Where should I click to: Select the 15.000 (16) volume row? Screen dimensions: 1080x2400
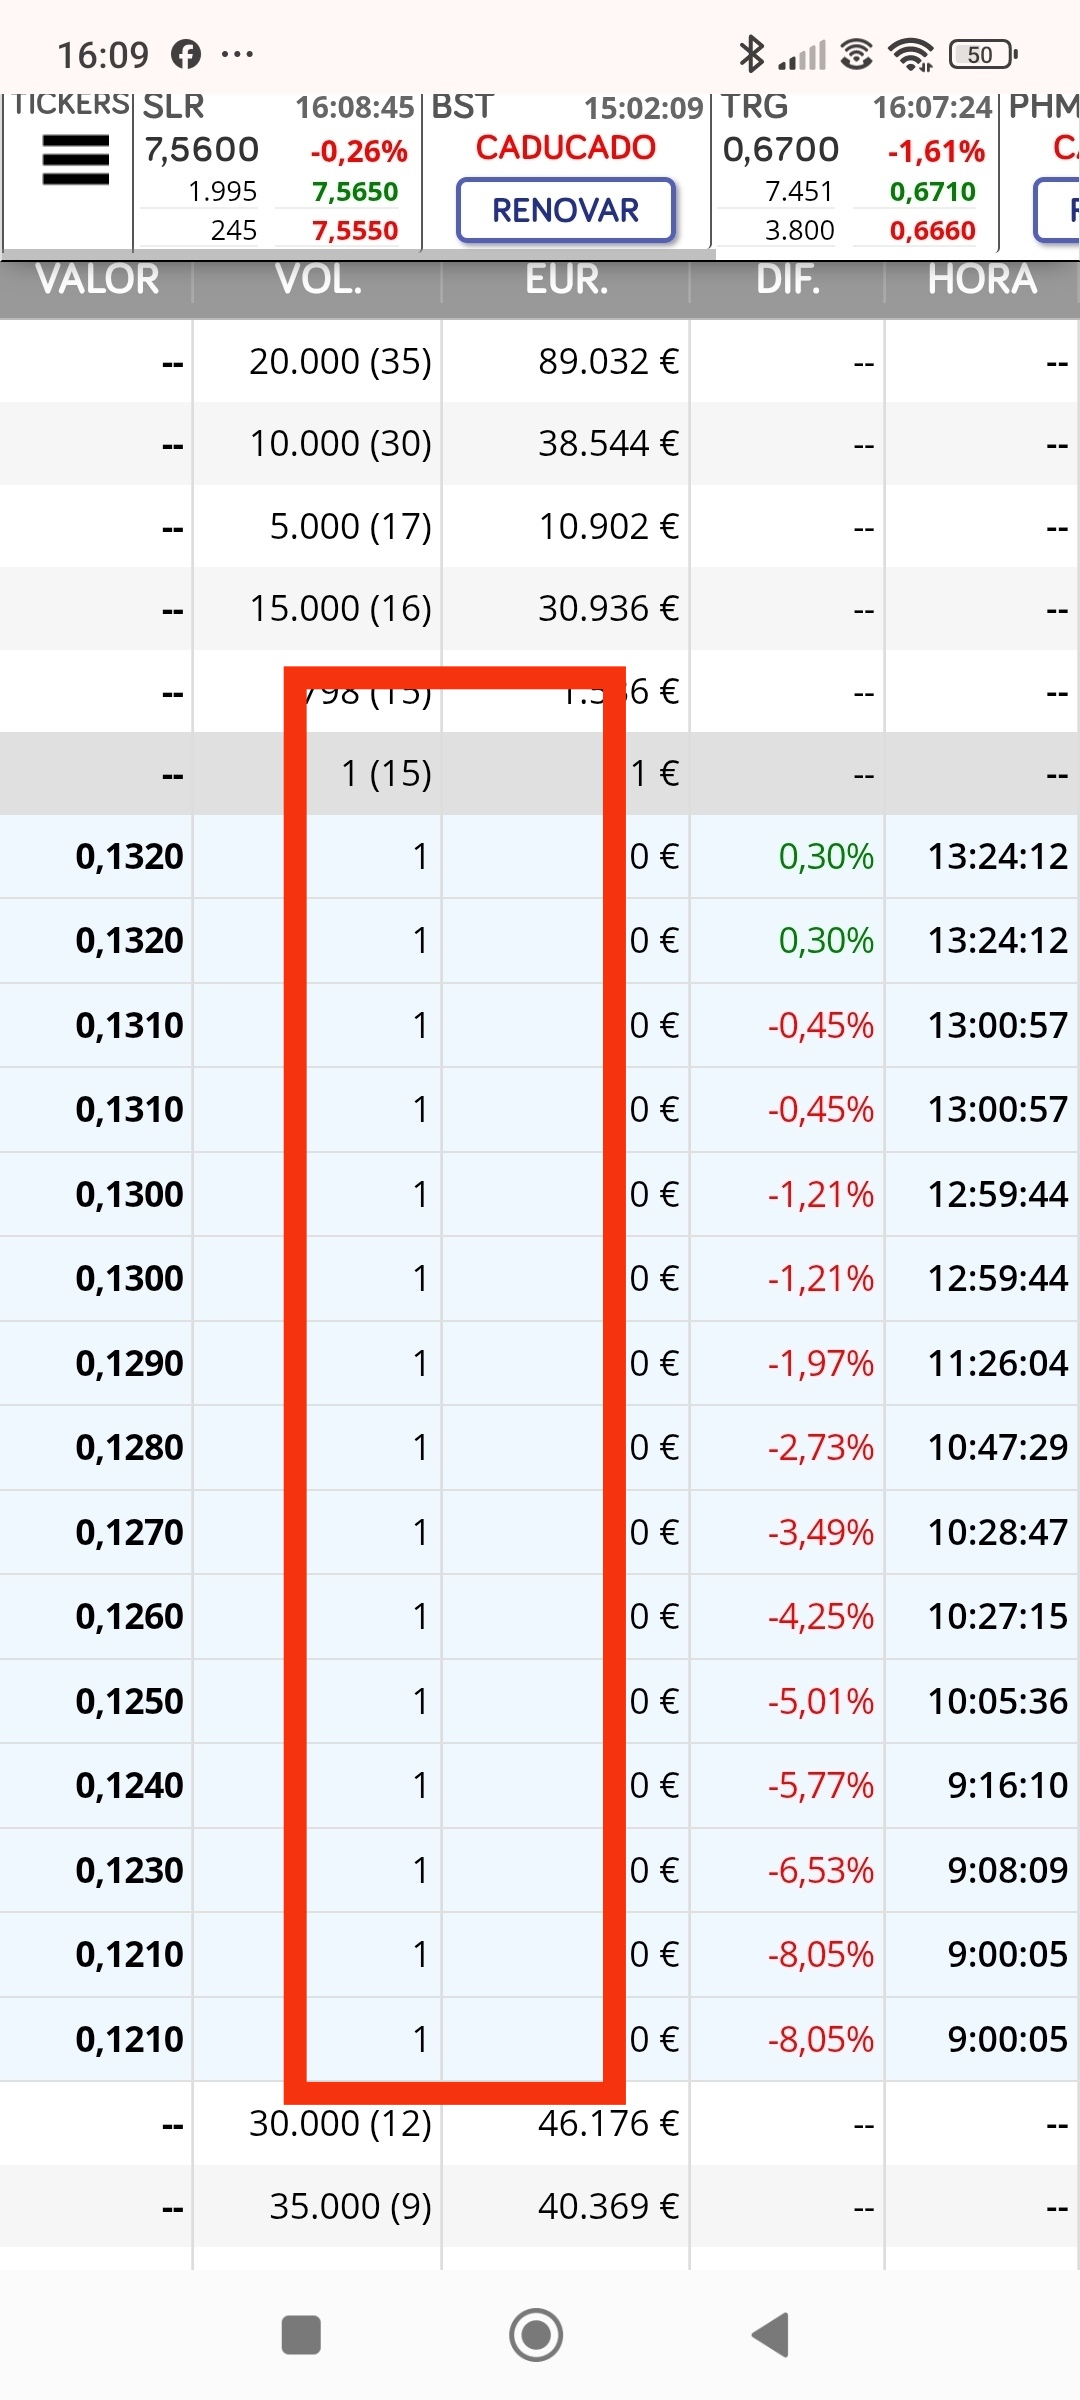[540, 608]
